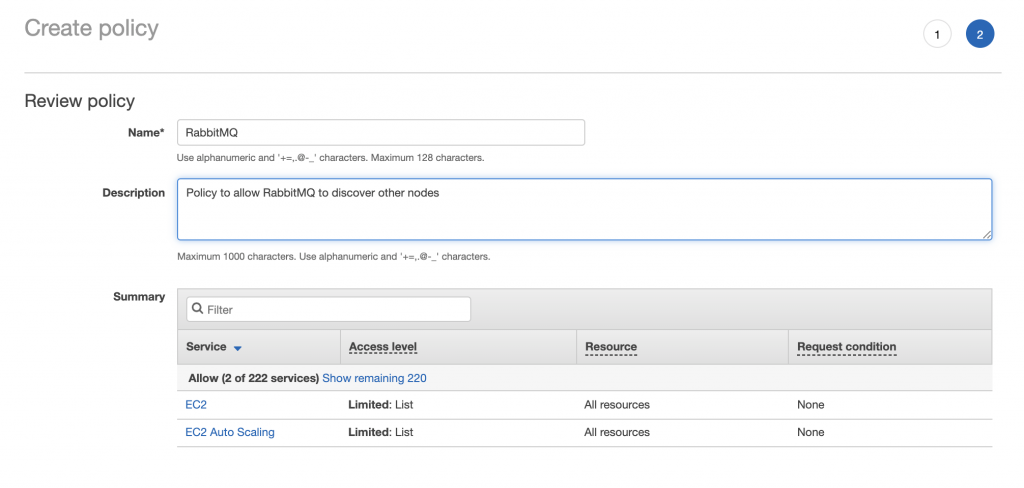Click the Request condition column header
The image size is (1024, 488).
(x=846, y=347)
